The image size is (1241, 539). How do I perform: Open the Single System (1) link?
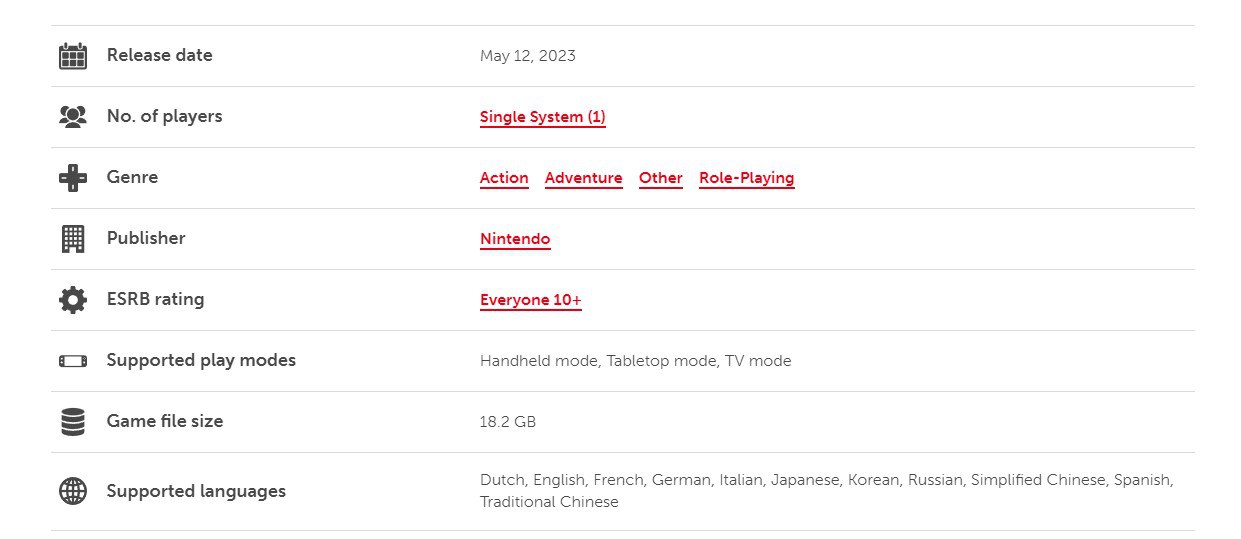(x=542, y=117)
